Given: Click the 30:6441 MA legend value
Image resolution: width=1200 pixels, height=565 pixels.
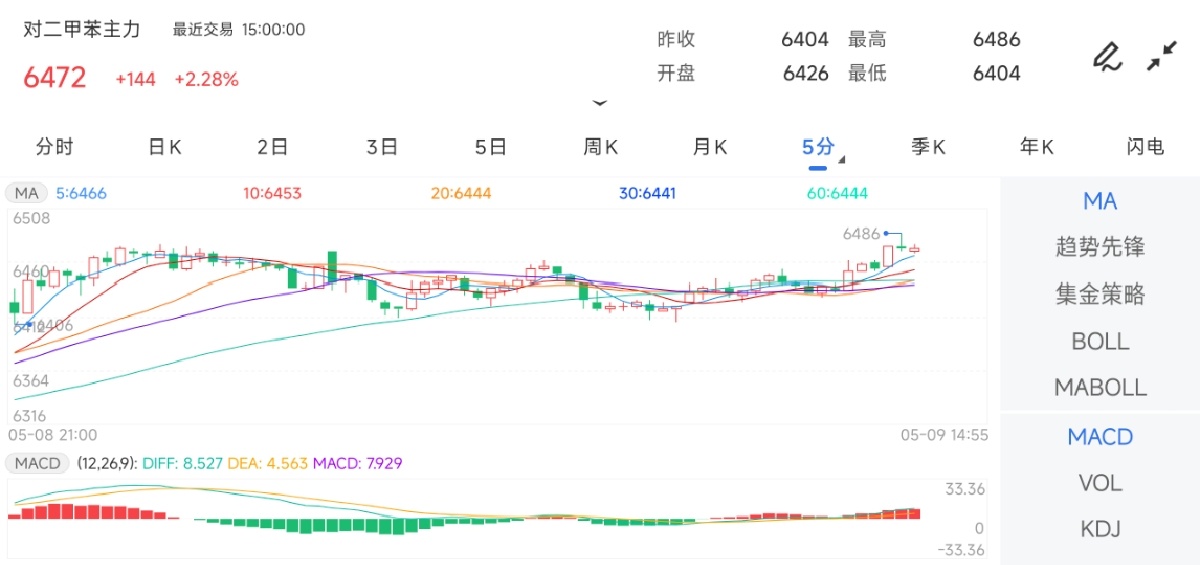Looking at the screenshot, I should click(648, 193).
